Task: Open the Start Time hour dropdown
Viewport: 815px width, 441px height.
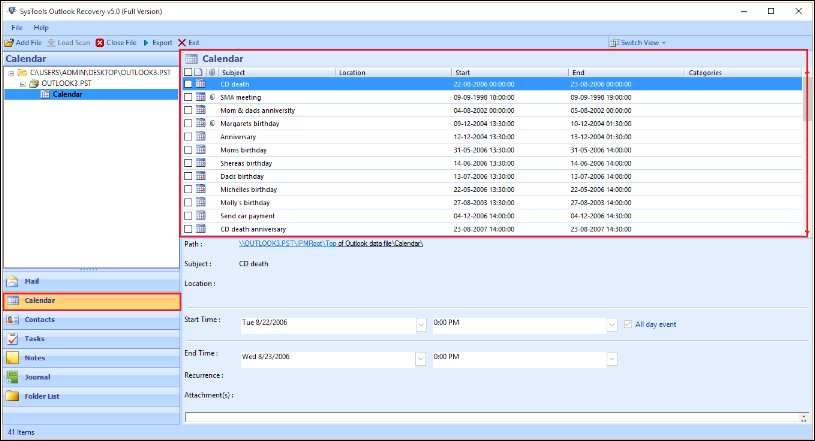Action: [x=612, y=325]
